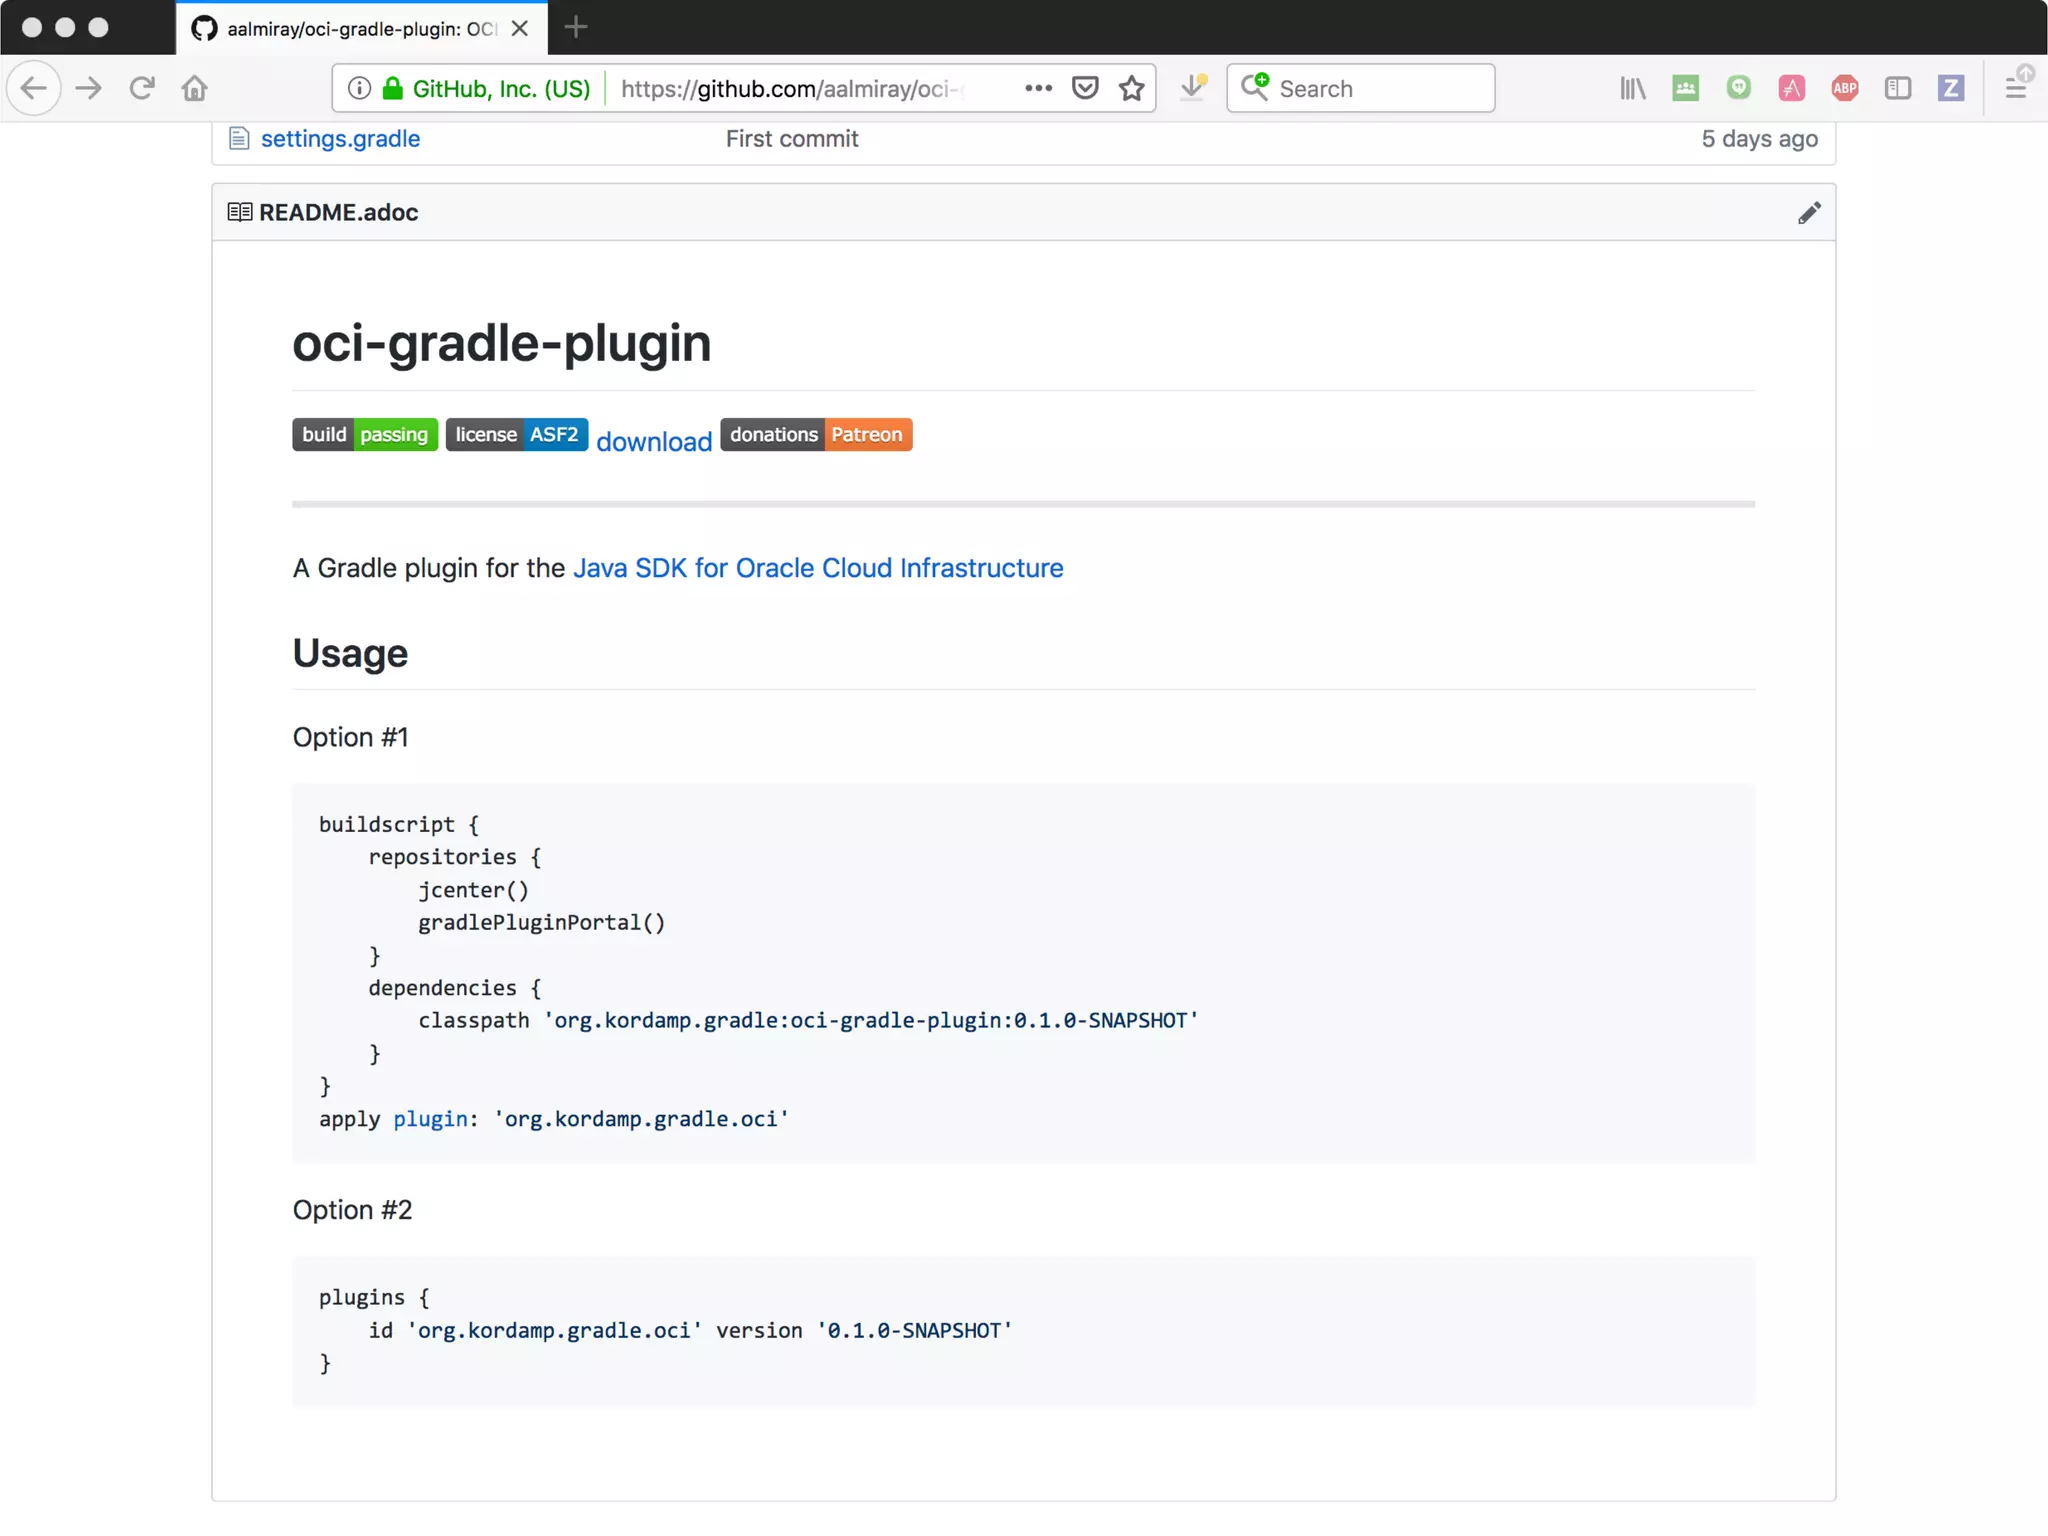Open the Firefox Library icon
Image resolution: width=2048 pixels, height=1536 pixels.
1632,88
